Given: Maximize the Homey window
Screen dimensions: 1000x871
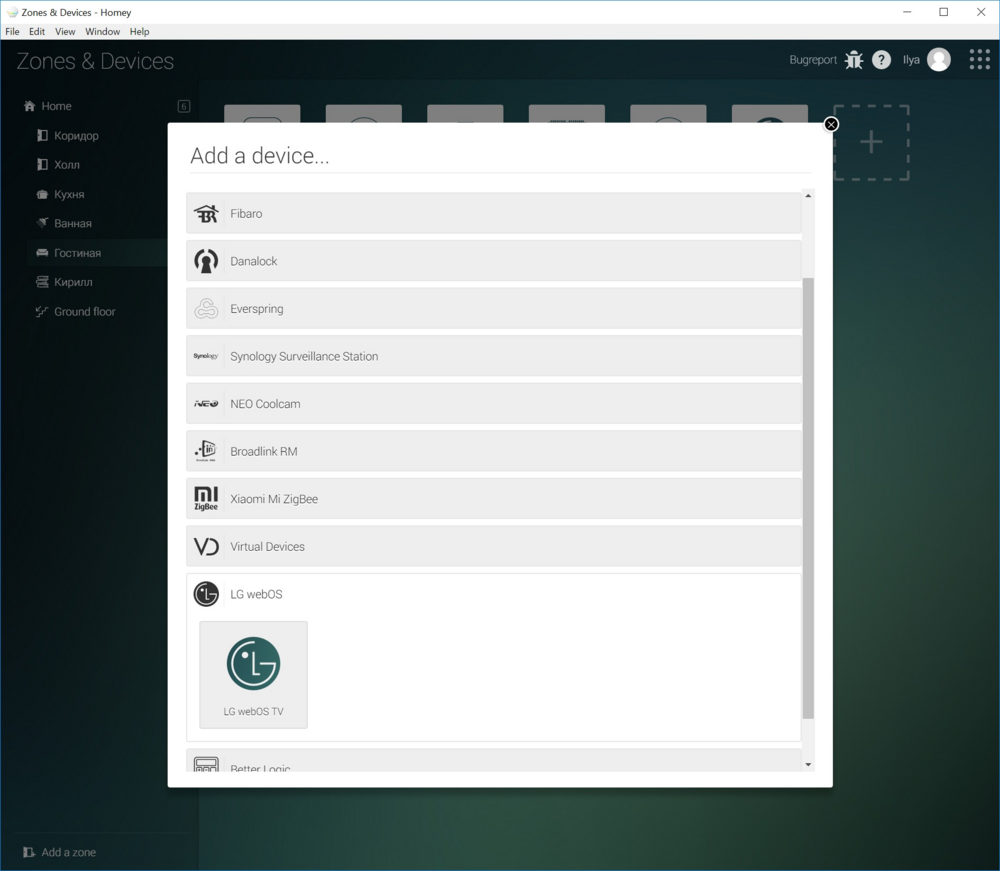Looking at the screenshot, I should point(944,12).
